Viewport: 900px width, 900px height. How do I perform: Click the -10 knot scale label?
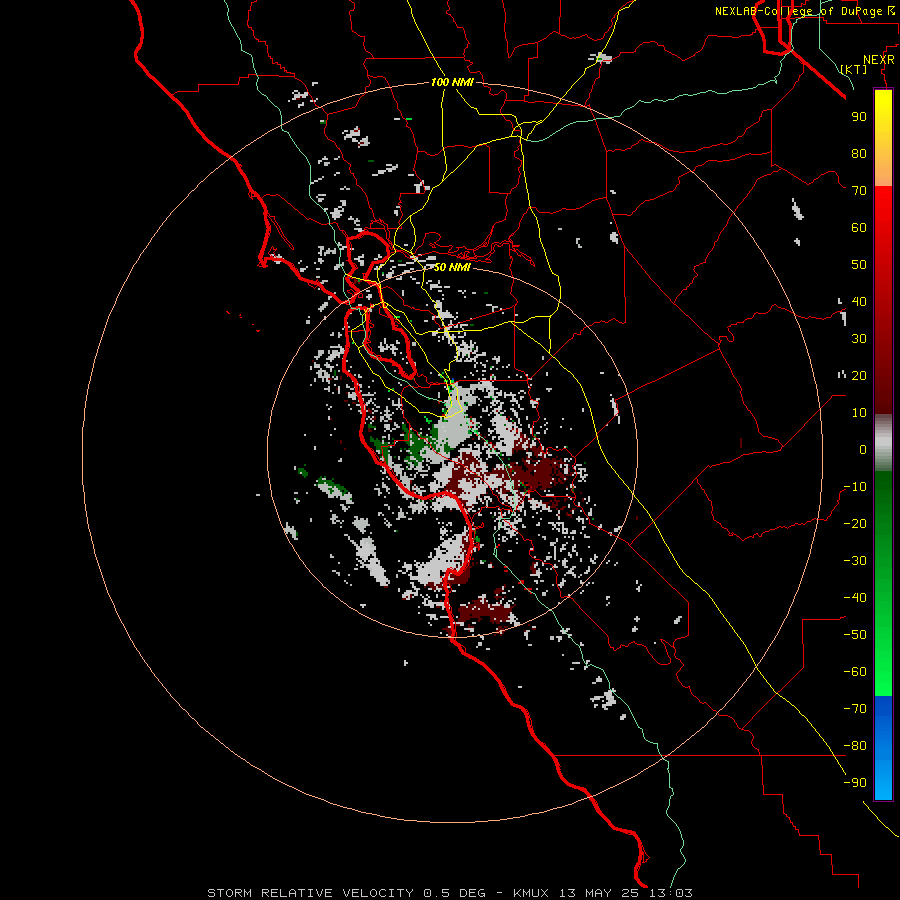point(855,487)
